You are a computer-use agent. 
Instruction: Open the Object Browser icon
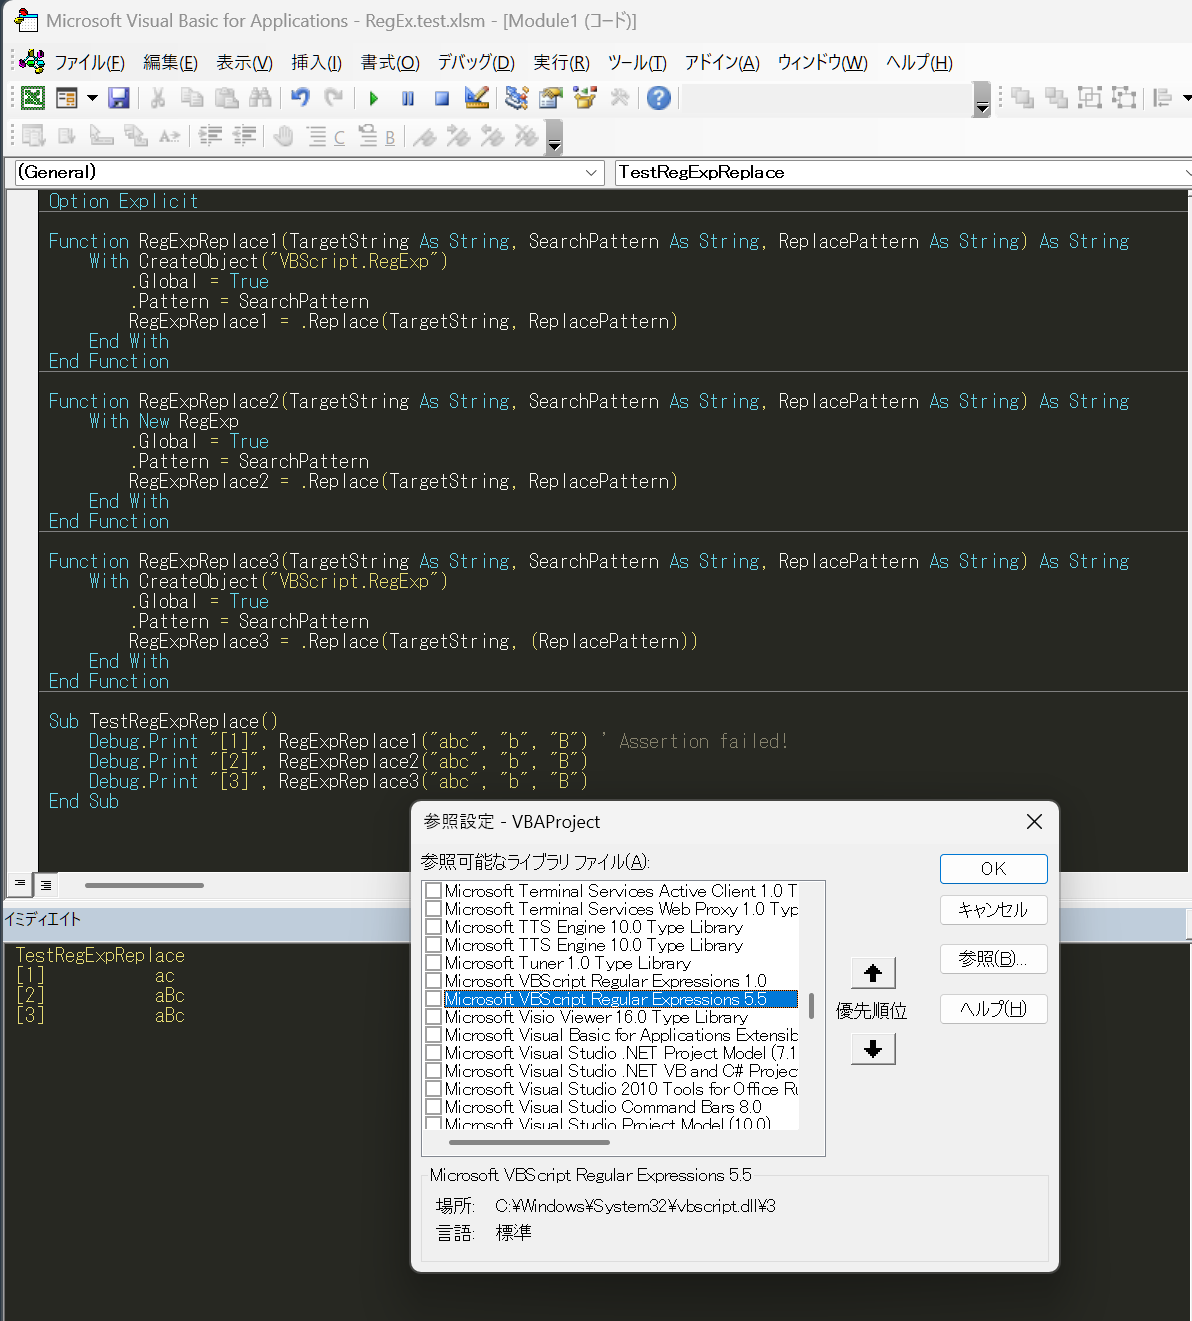[x=585, y=97]
